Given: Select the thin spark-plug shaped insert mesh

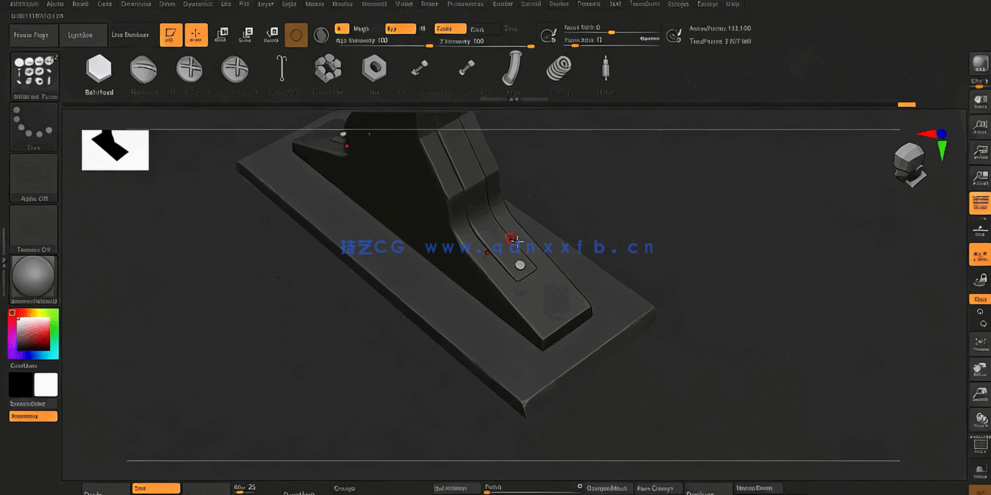Looking at the screenshot, I should point(605,68).
